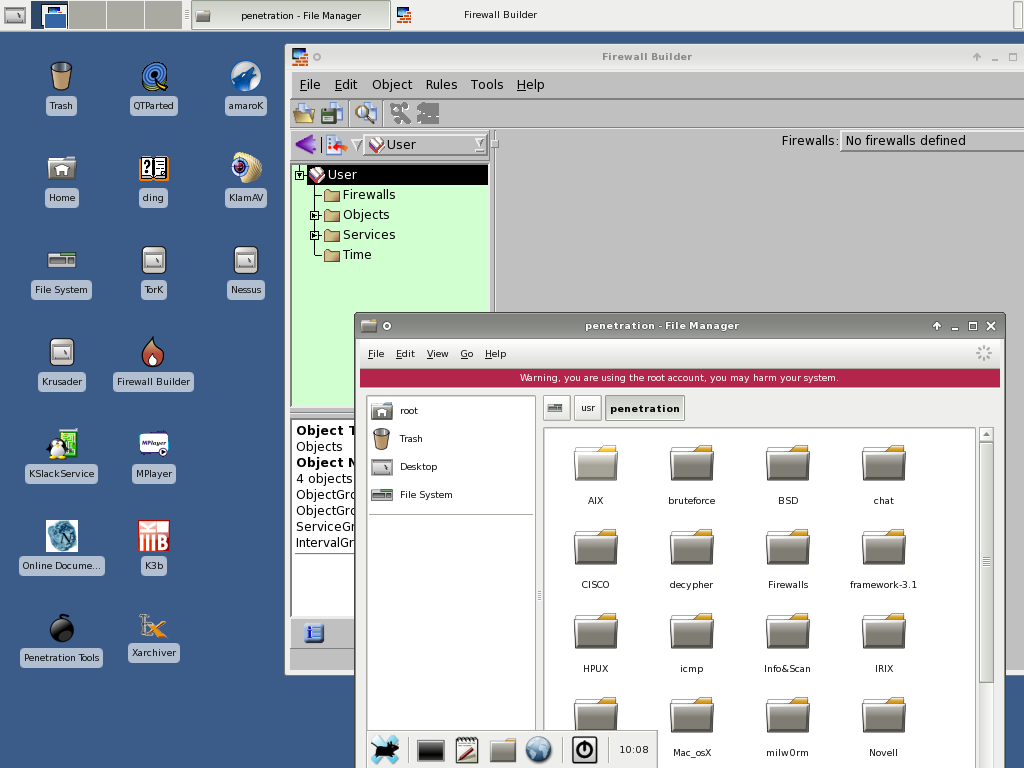1024x768 pixels.
Task: Open File Manager View menu
Action: point(438,354)
